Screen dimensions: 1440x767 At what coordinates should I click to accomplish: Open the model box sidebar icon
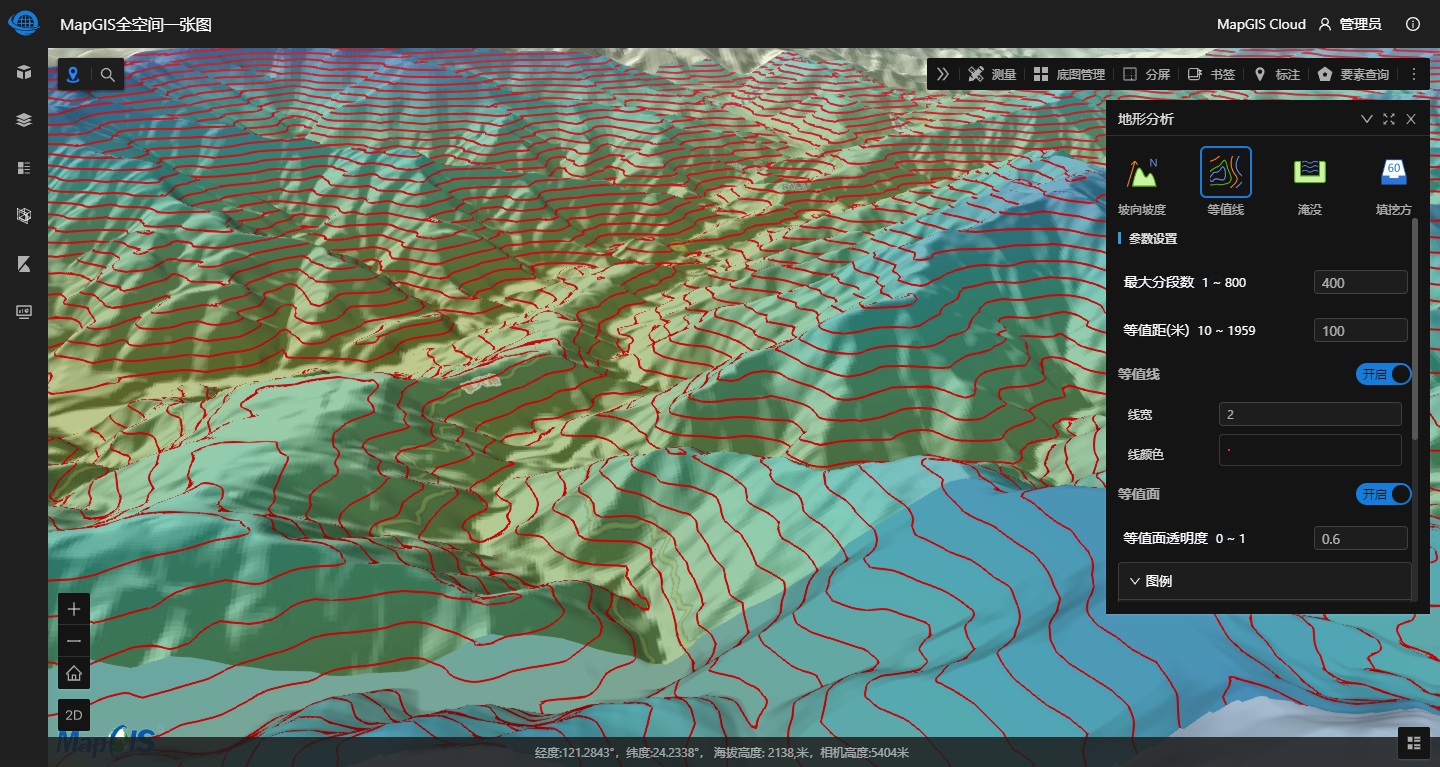point(24,216)
